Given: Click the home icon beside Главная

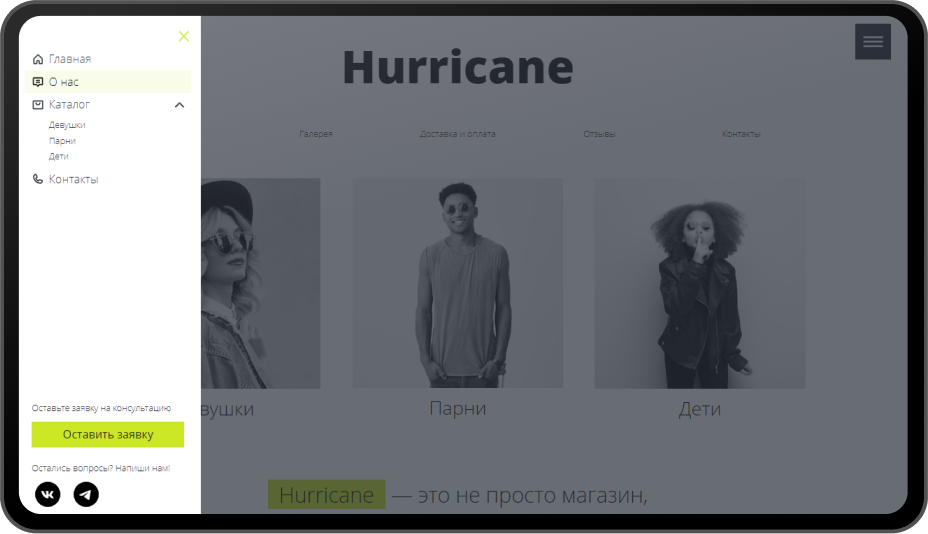Looking at the screenshot, I should (x=38, y=59).
